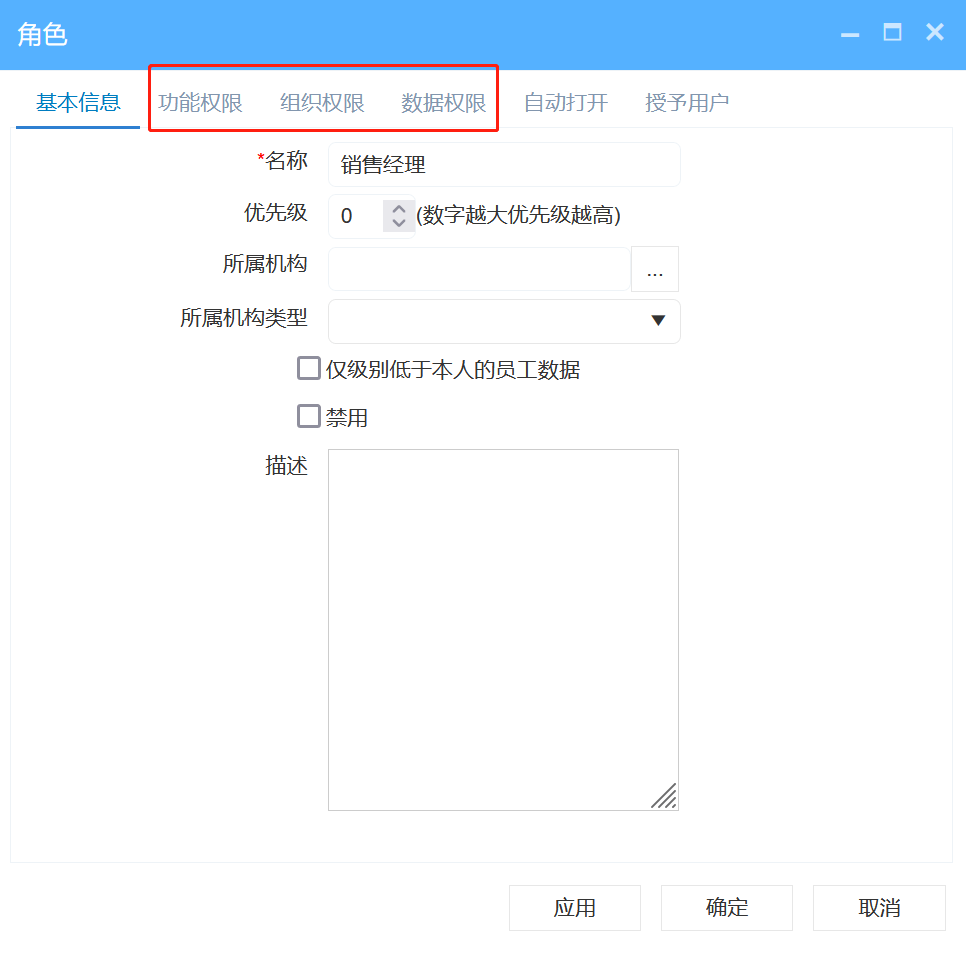Check the 仅级别低于本人的员工数据 checkbox
The height and width of the screenshot is (966, 966).
pyautogui.click(x=308, y=368)
